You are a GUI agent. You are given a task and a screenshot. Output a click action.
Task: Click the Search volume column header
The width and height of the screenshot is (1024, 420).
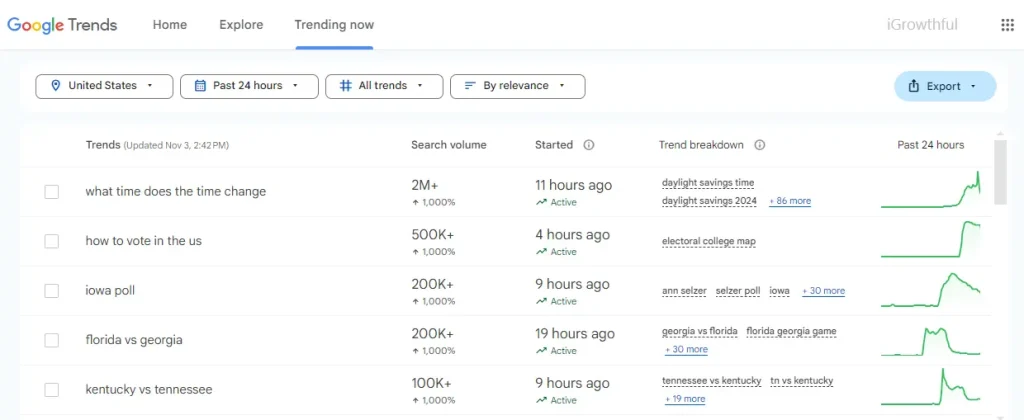pos(449,145)
